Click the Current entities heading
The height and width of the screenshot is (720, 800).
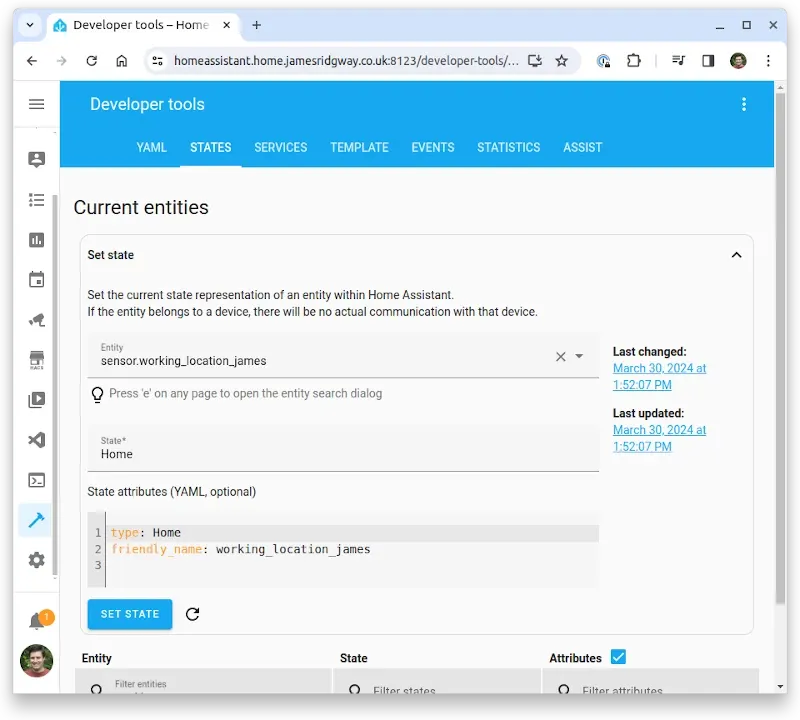tap(141, 208)
